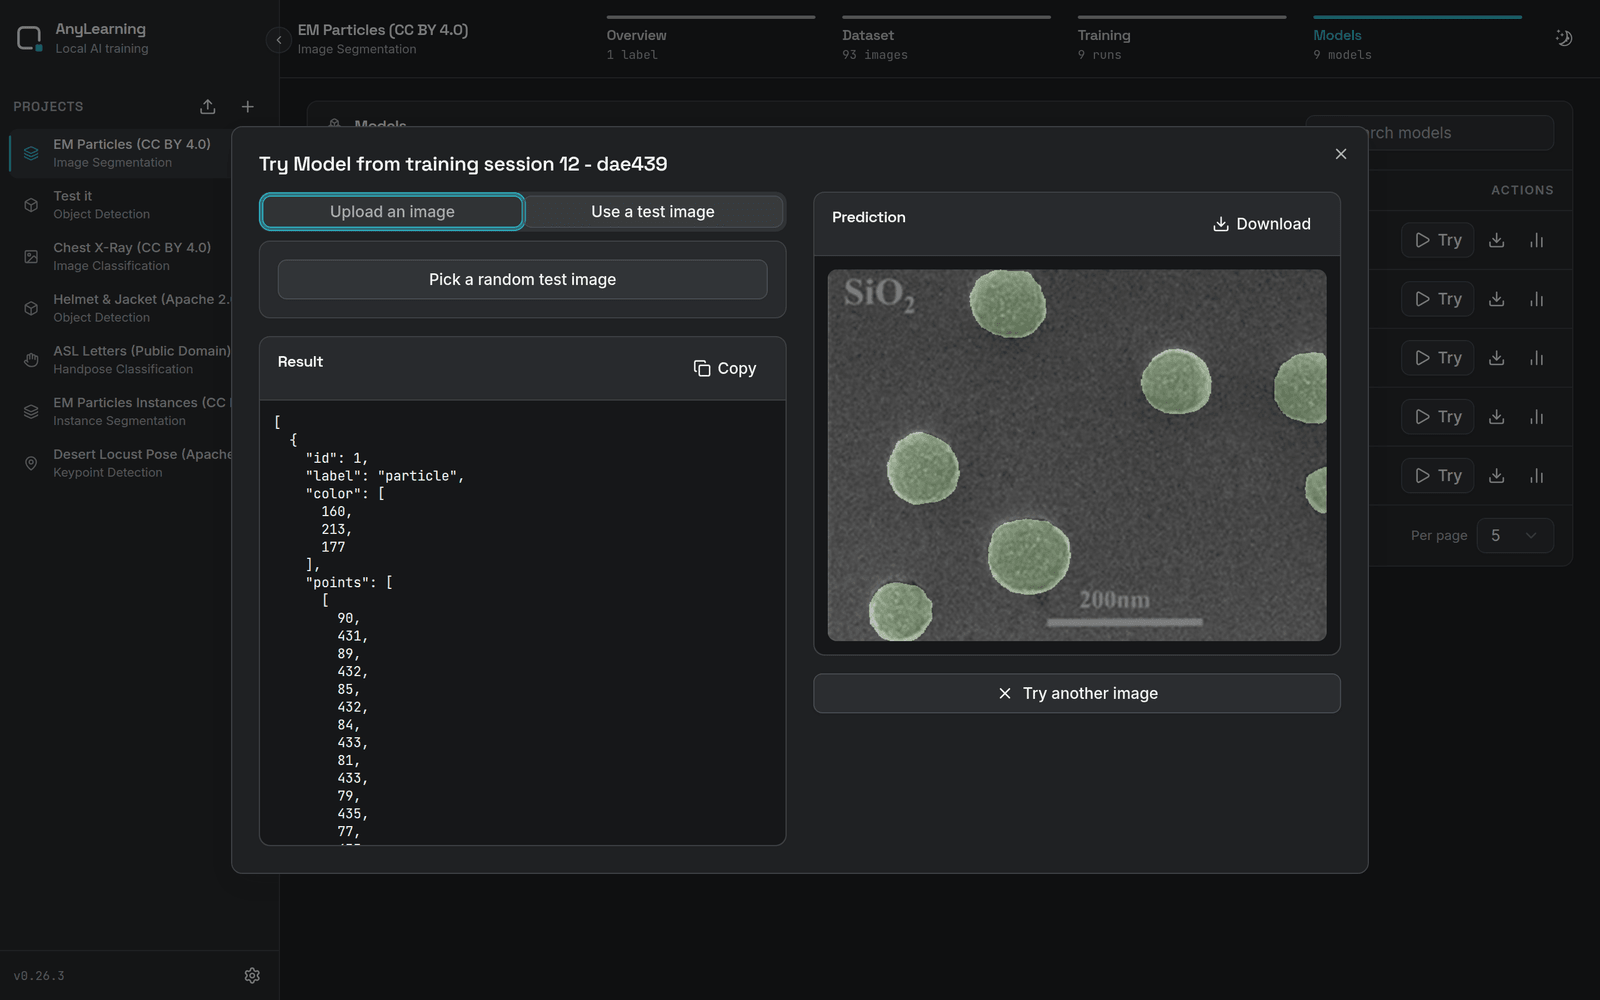
Task: Click ASL Letters hand icon
Action: tap(31, 360)
